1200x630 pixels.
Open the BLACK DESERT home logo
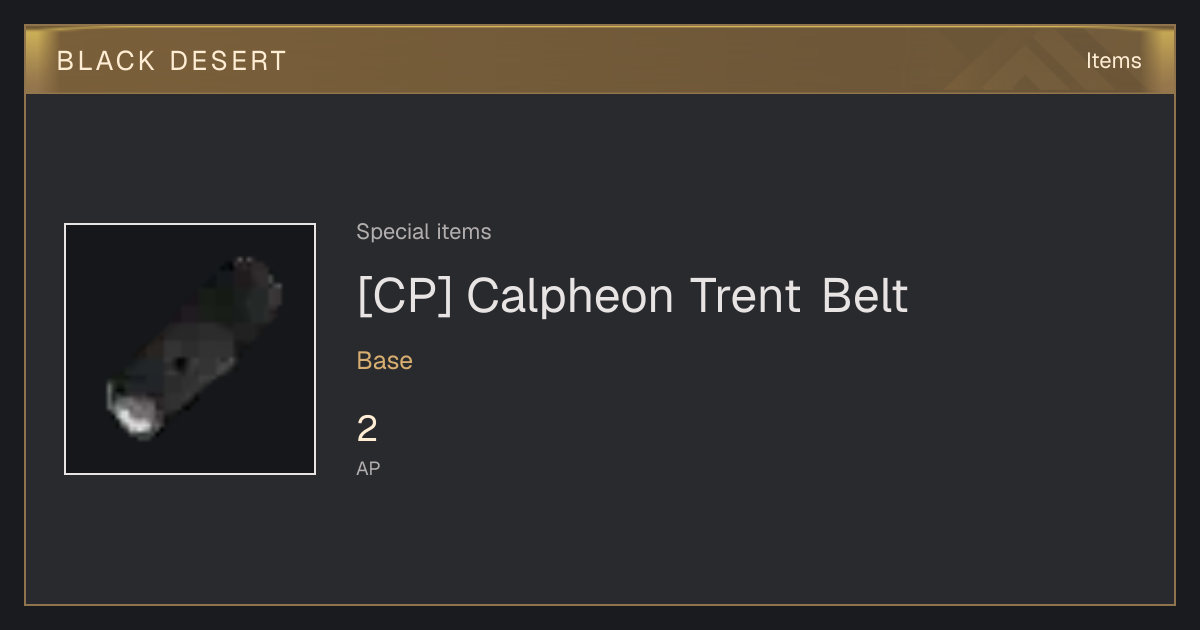(x=172, y=61)
